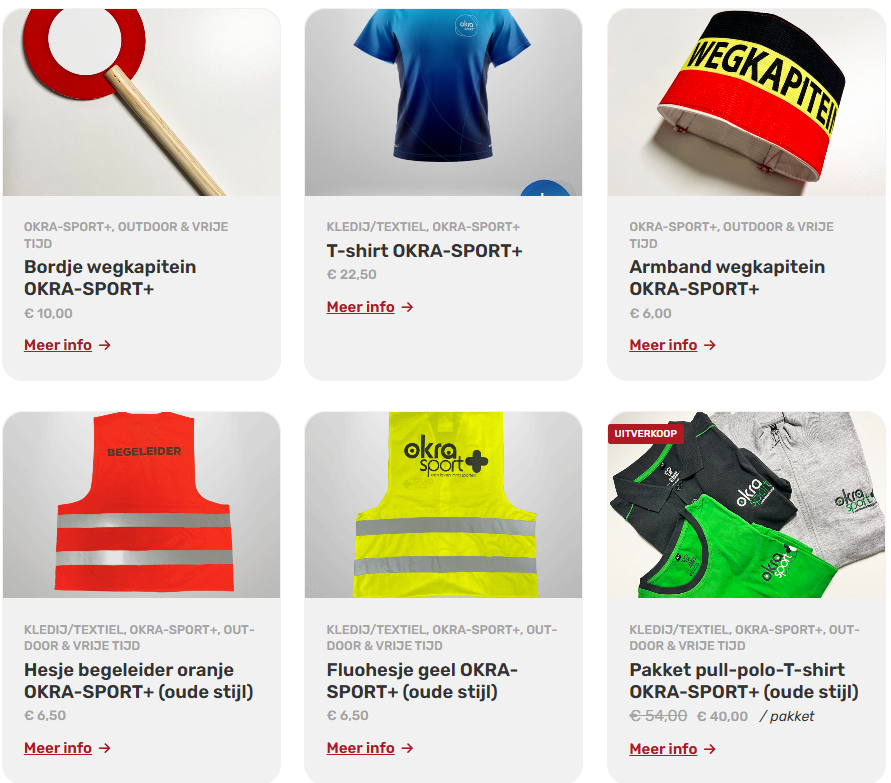Viewport: 891px width, 783px height.
Task: Open the Bordje wegkapitein OKRA-SPORT+ title
Action: click(110, 278)
